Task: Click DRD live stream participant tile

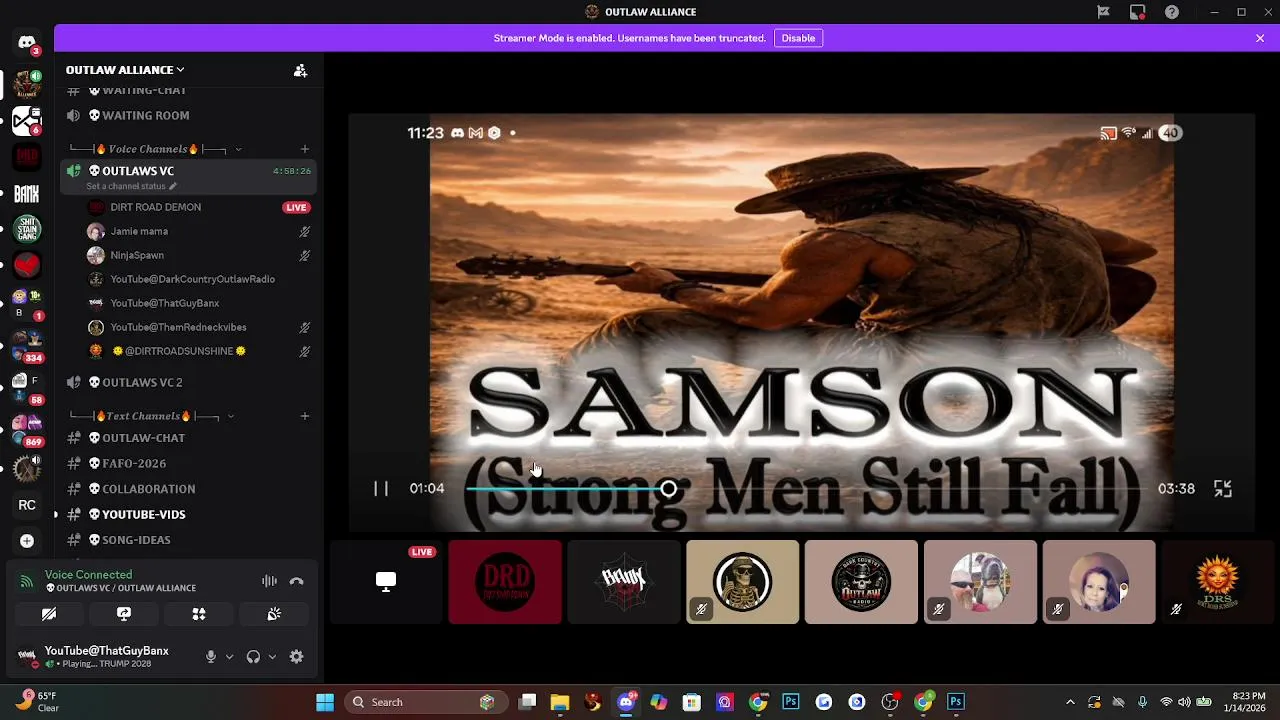Action: pyautogui.click(x=505, y=582)
